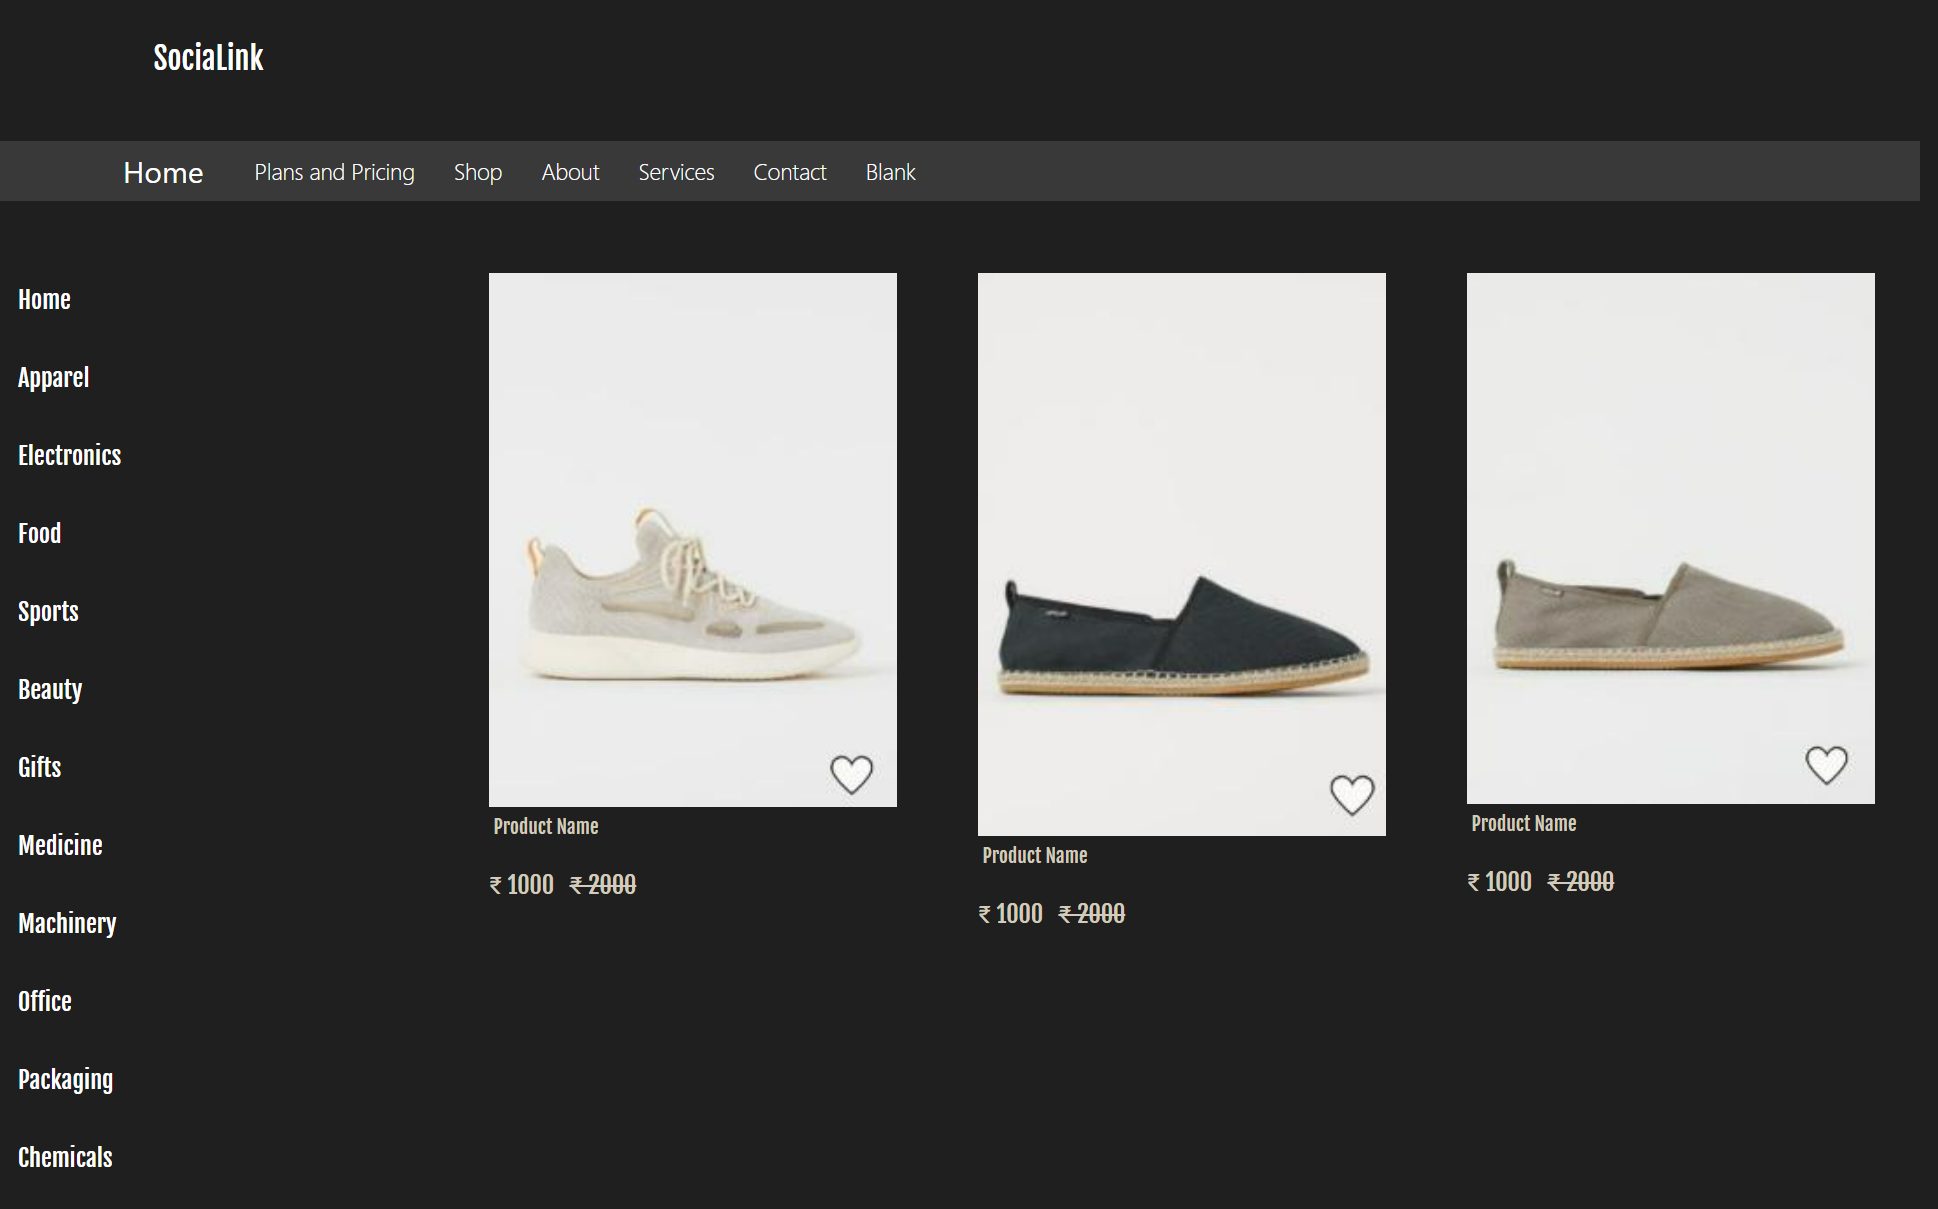Toggle wishlist heart on grey espadrille
Screen dimensions: 1938x1209
[x=1826, y=765]
